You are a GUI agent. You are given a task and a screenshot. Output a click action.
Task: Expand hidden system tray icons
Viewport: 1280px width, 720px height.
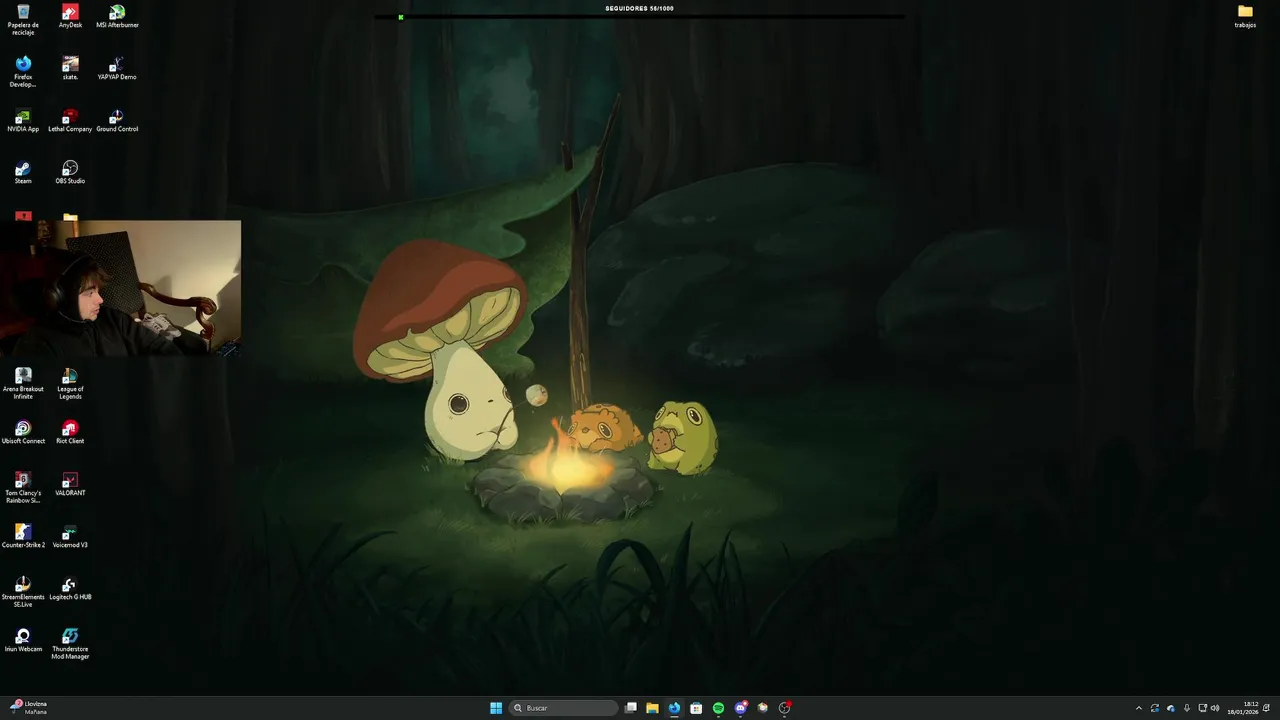(1138, 708)
